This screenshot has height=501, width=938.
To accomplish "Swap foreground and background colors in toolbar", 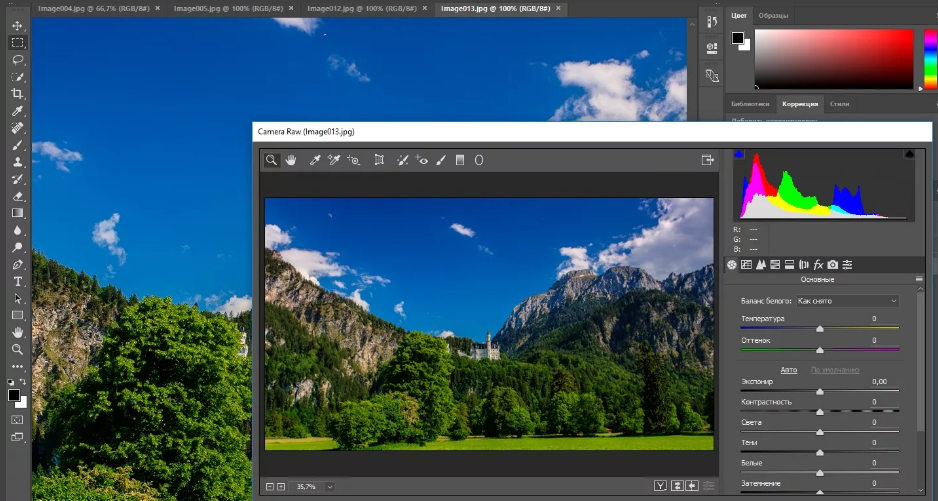I will pos(22,382).
